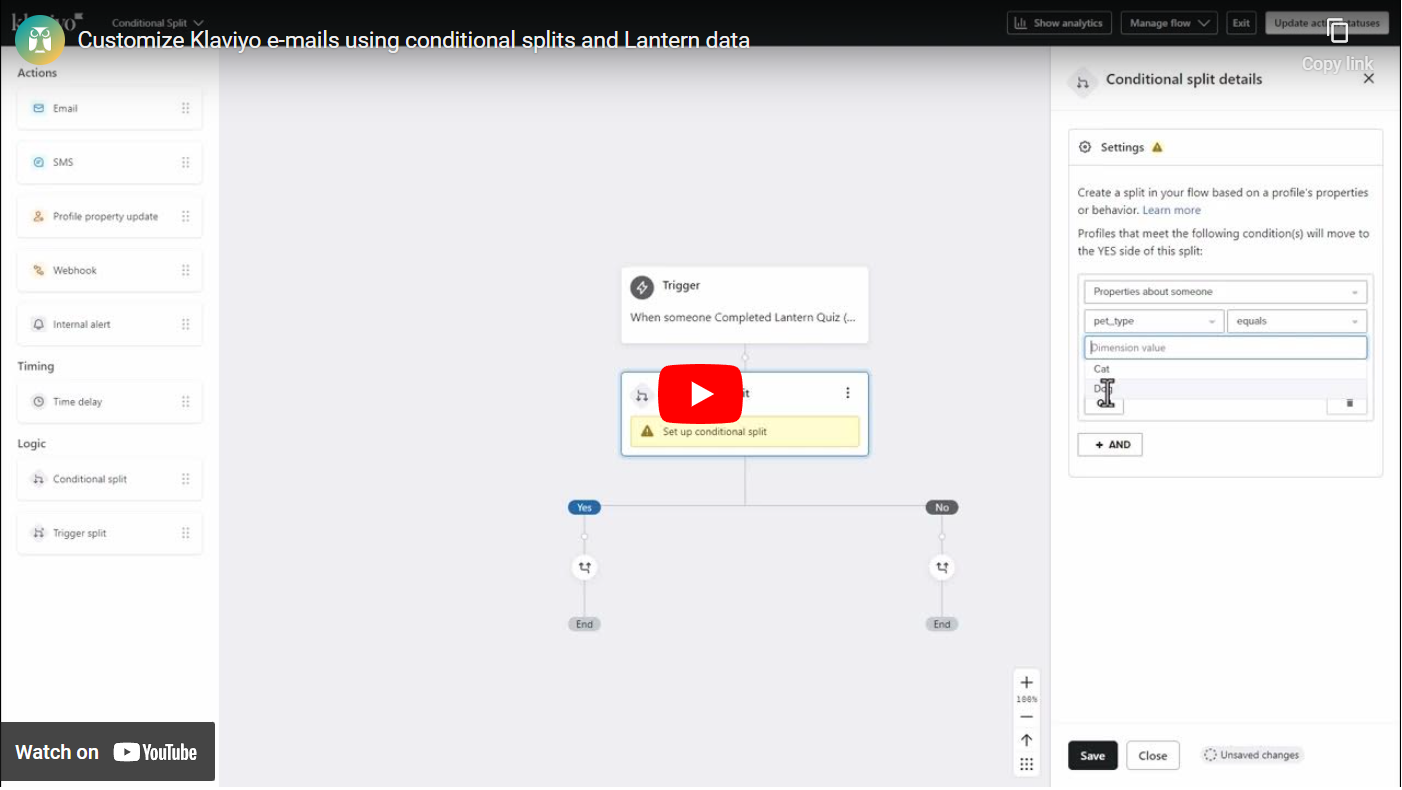This screenshot has width=1402, height=790.
Task: Click the Profile property update label
Action: pyautogui.click(x=105, y=216)
